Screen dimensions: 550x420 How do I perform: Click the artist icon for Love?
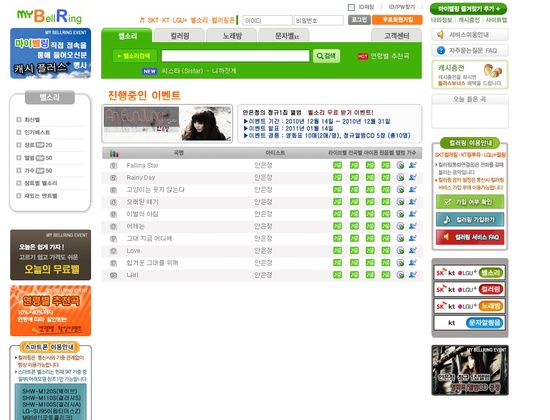click(x=412, y=251)
